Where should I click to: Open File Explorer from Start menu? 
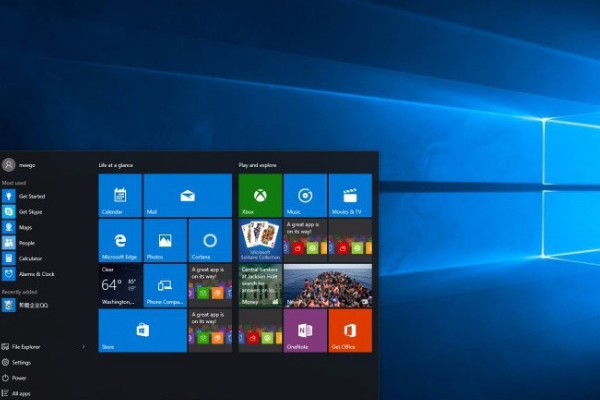(x=21, y=347)
